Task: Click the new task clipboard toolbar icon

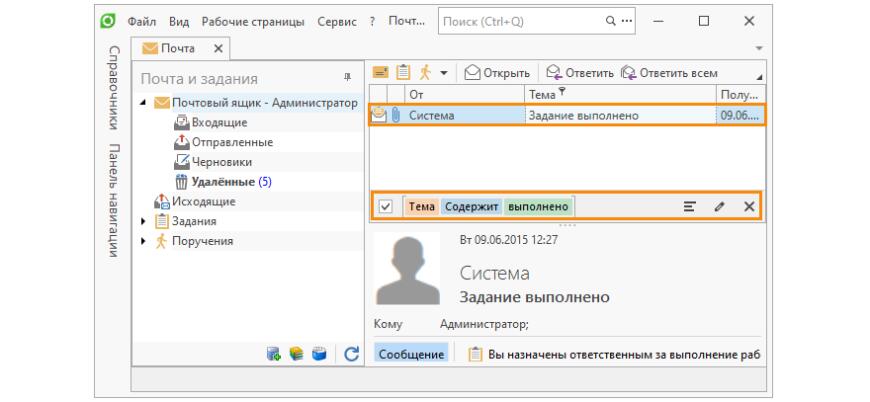Action: click(403, 73)
